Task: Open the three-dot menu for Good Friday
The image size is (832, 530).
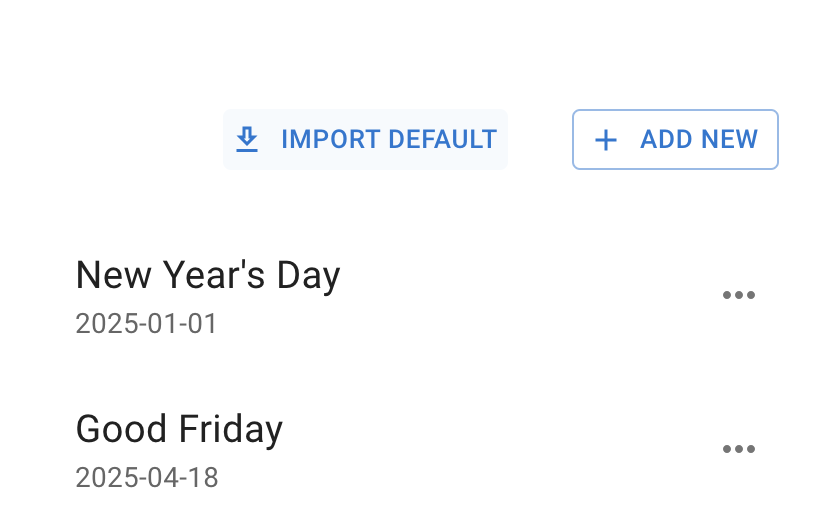Action: pyautogui.click(x=738, y=449)
